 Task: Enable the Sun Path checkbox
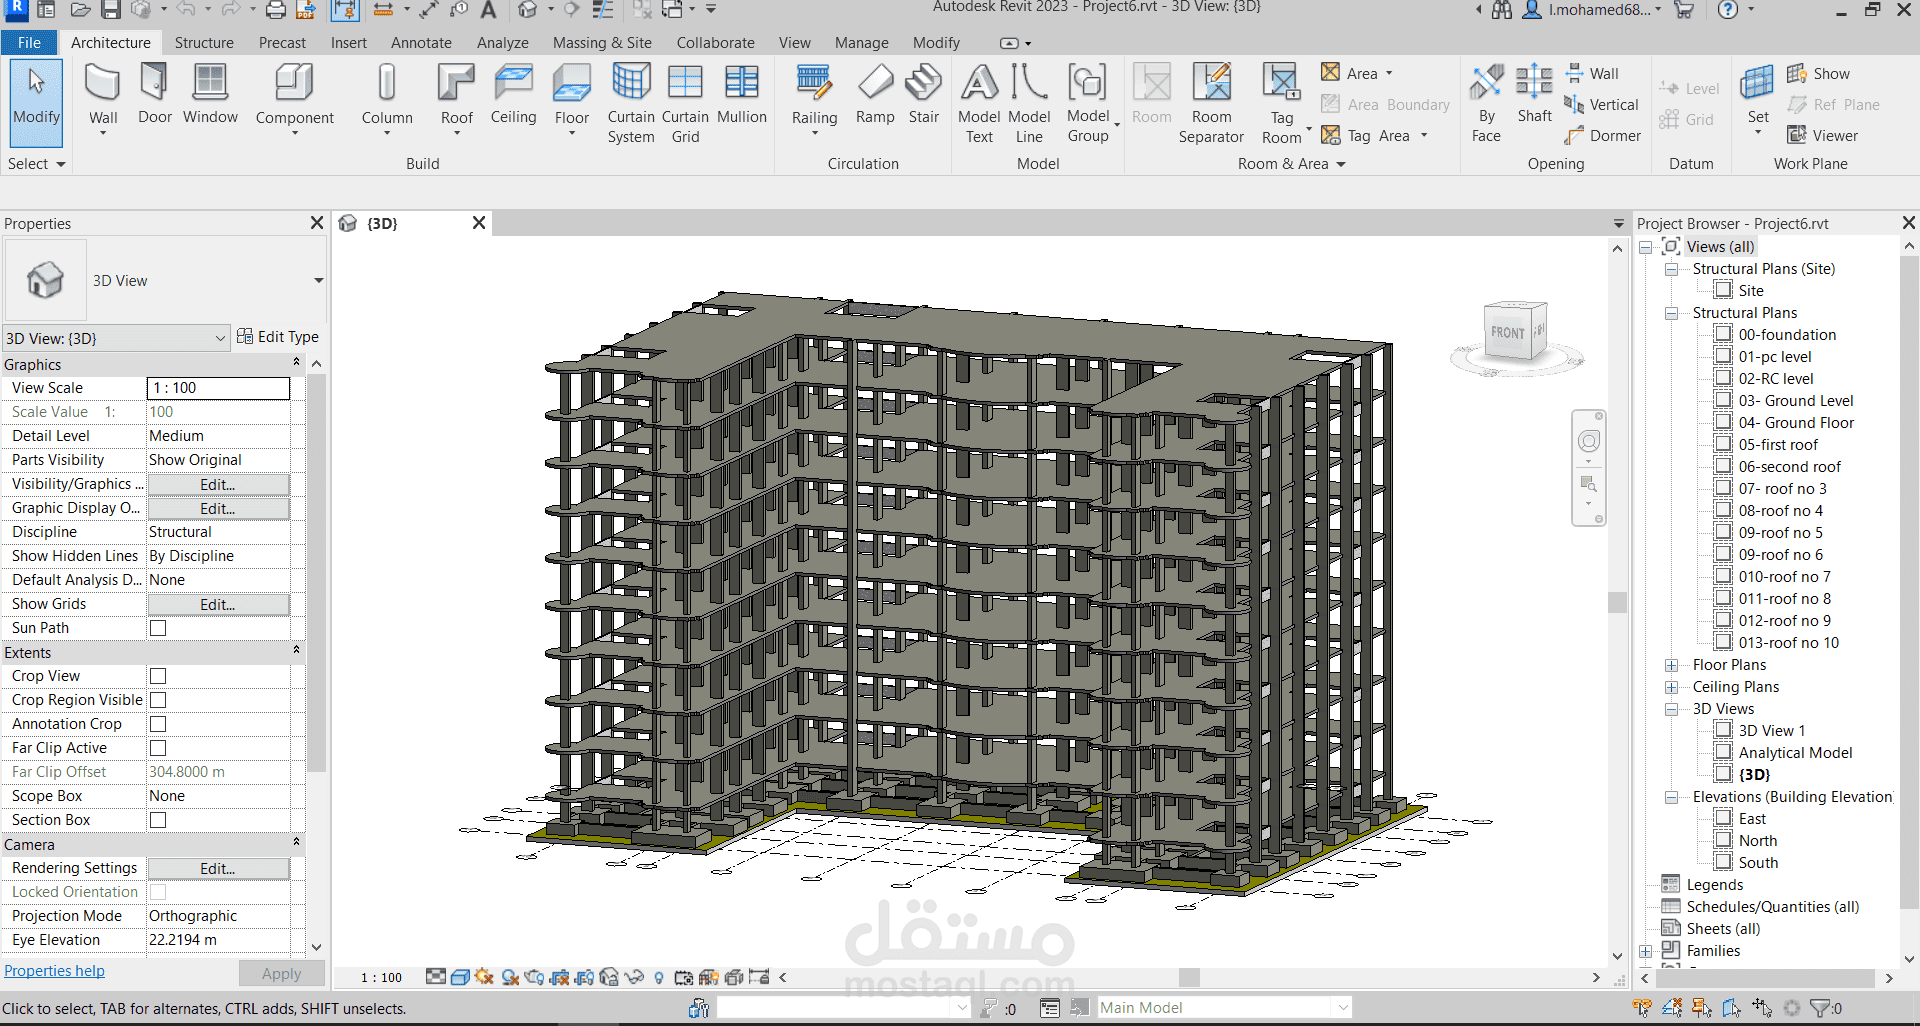coord(158,628)
